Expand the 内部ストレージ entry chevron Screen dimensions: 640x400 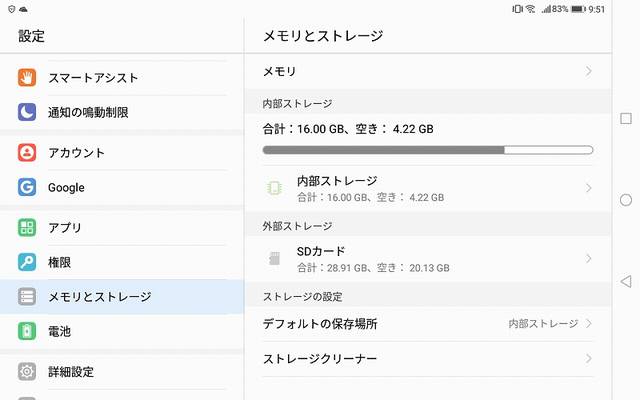click(588, 188)
